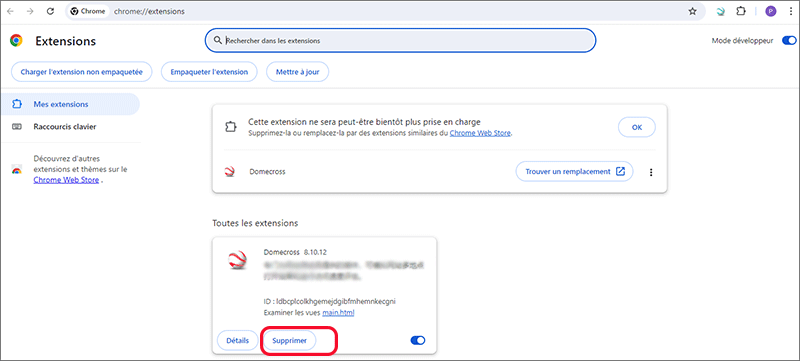This screenshot has height=361, width=800.
Task: Click the Chrome logo beside Extensions title
Action: (16, 41)
